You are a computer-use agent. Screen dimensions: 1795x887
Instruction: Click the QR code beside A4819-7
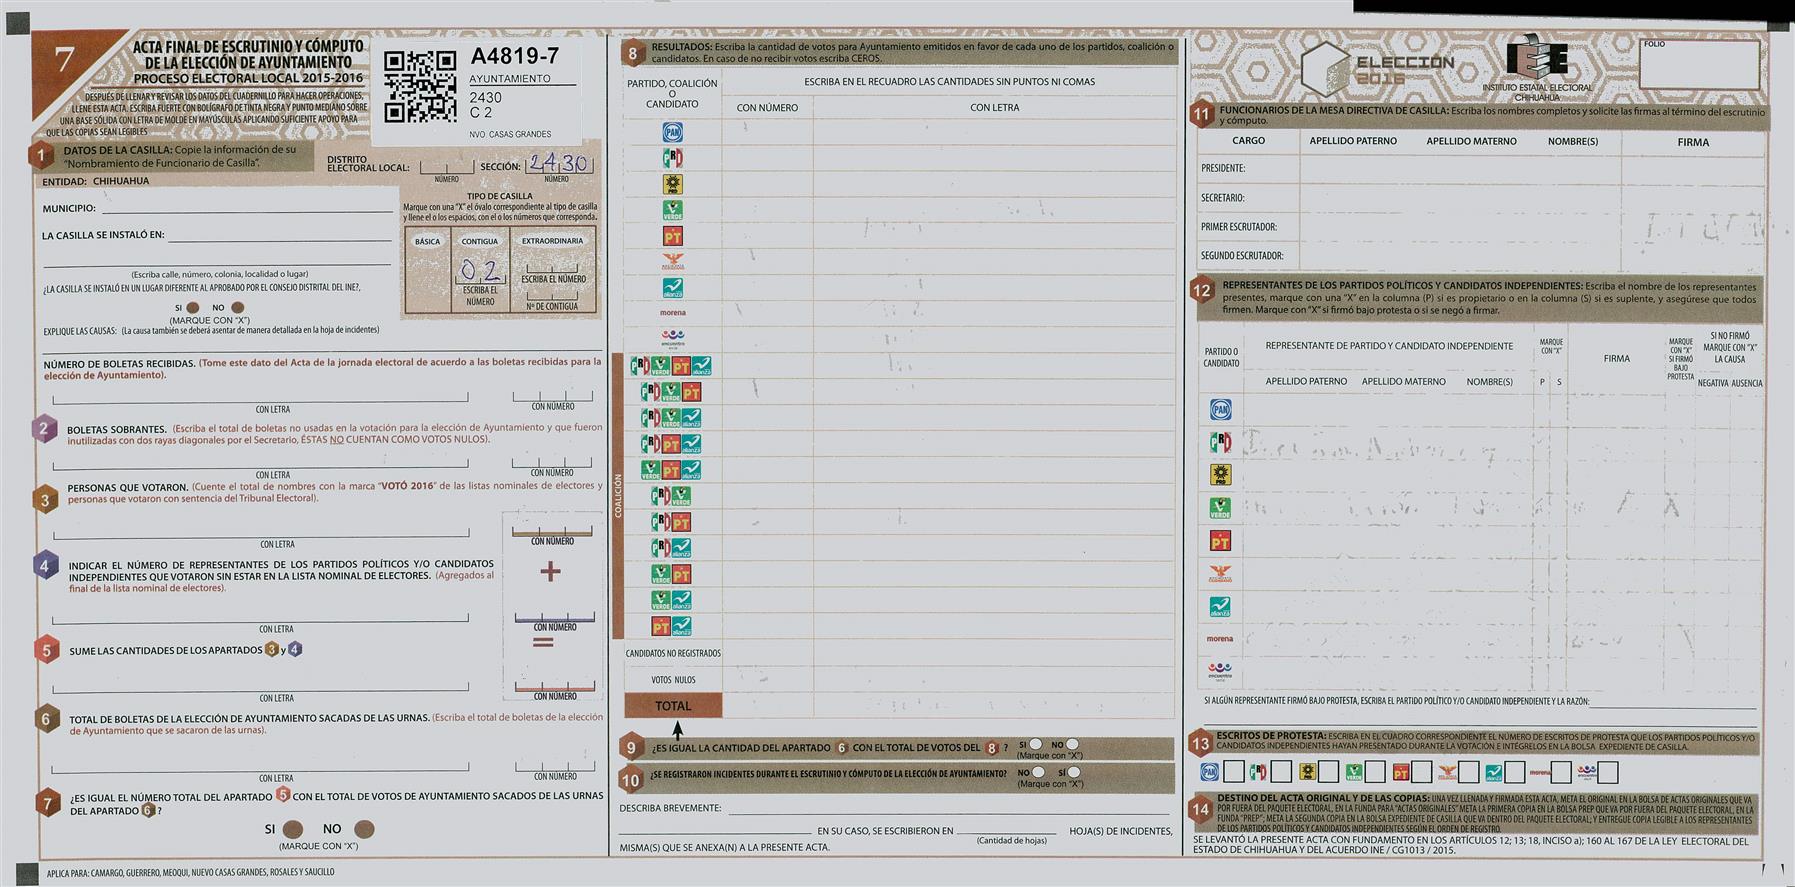[x=420, y=86]
